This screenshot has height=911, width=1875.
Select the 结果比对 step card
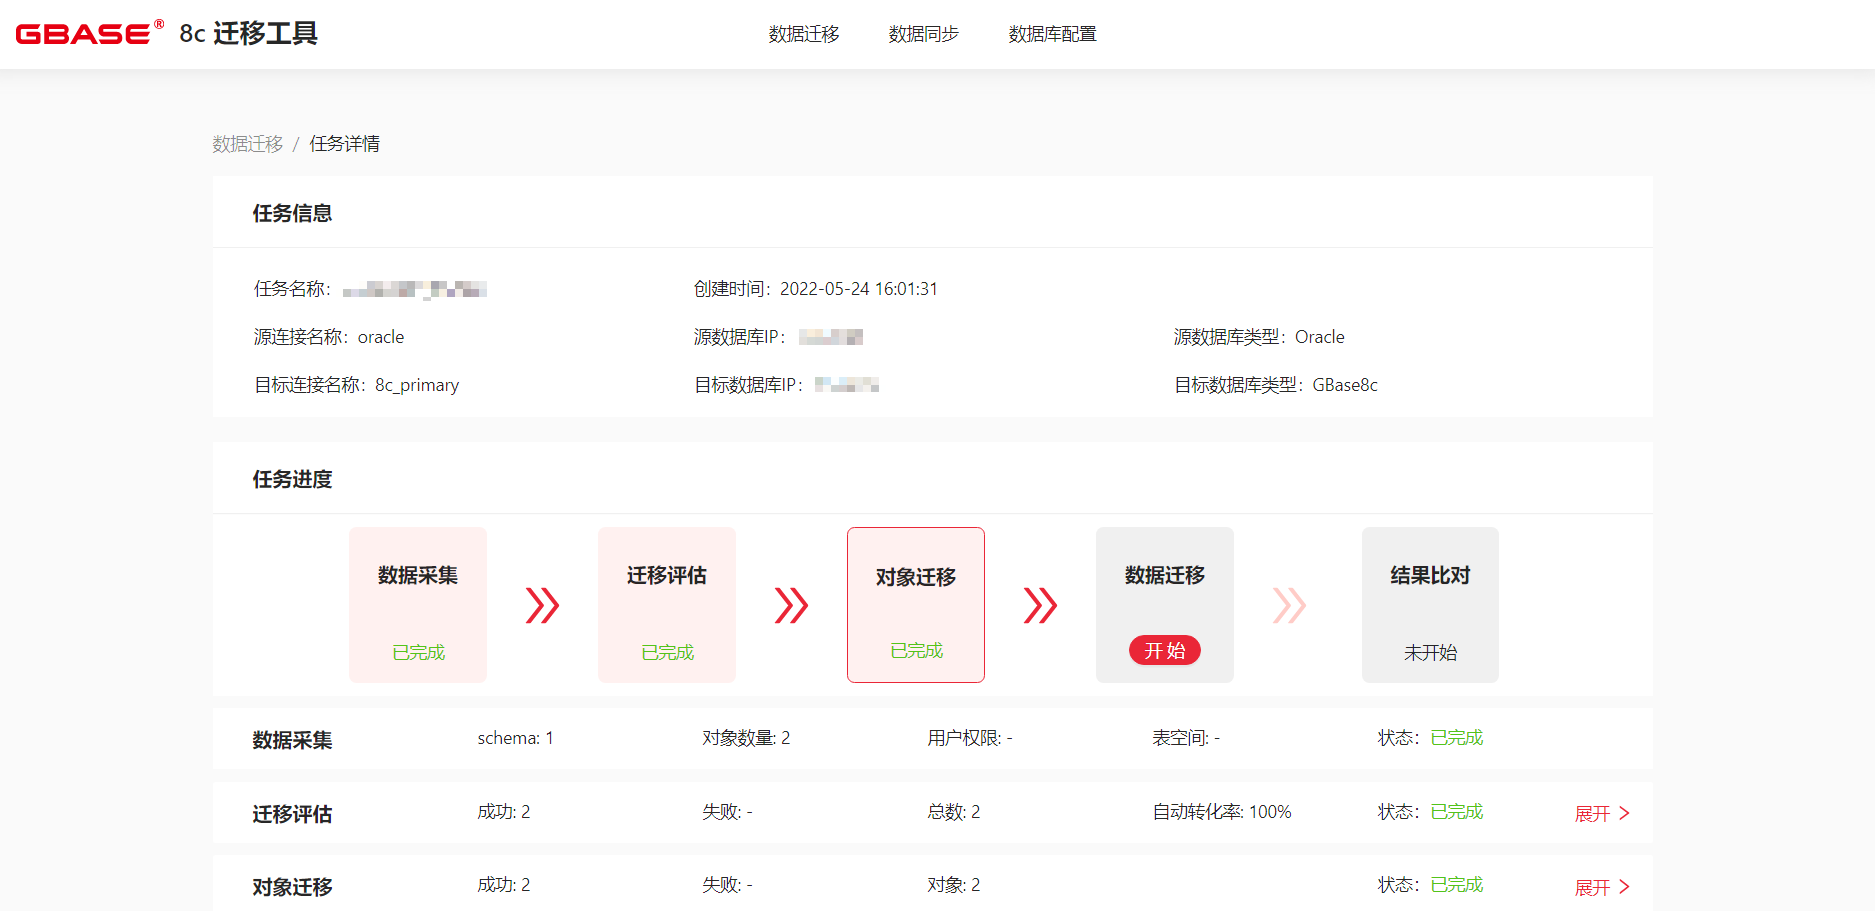[x=1430, y=604]
